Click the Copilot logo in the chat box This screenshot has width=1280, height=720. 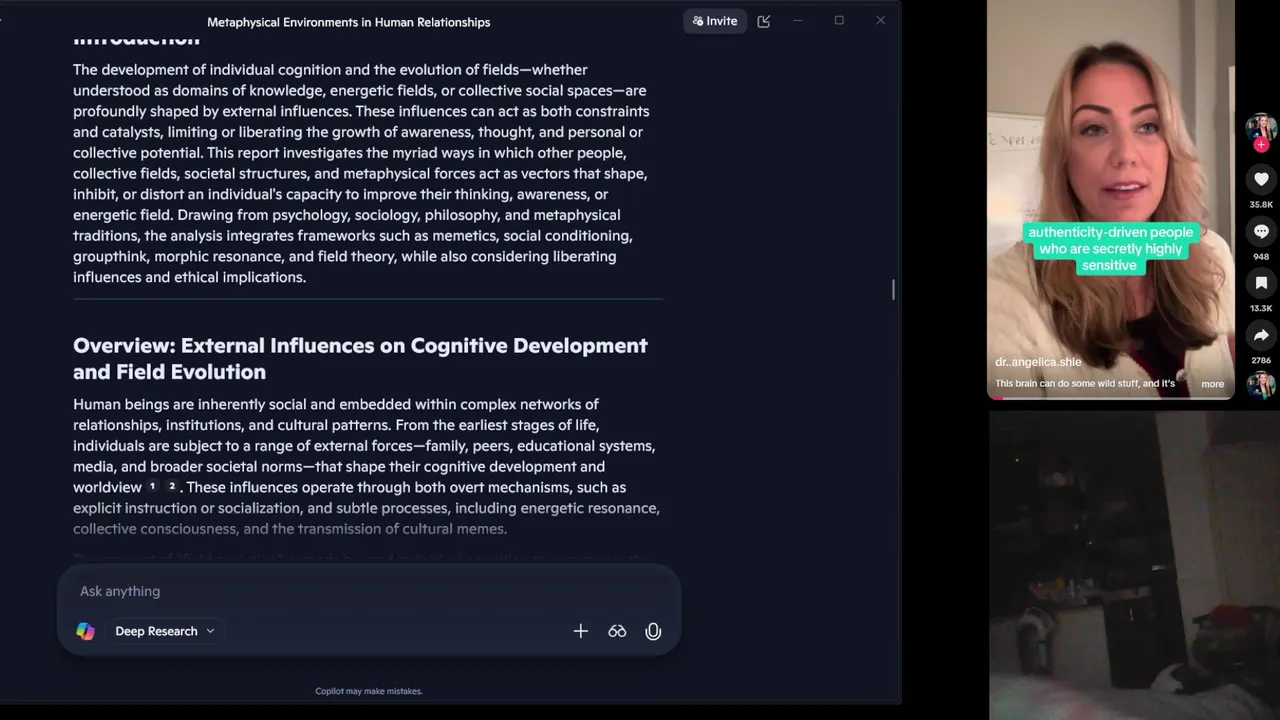(x=86, y=631)
